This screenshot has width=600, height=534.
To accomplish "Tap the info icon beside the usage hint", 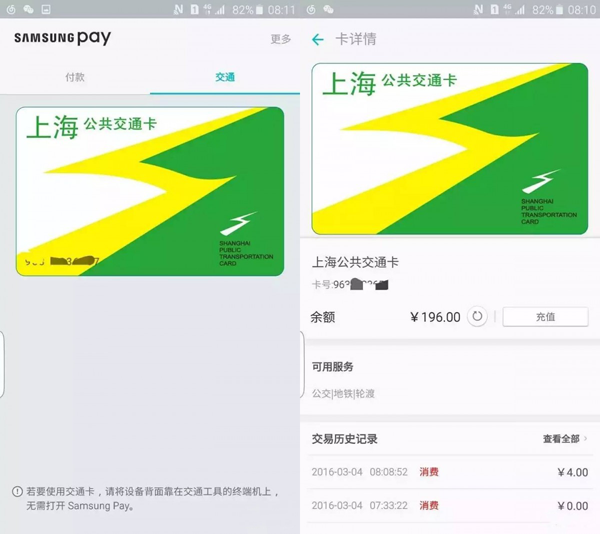I will 17,492.
